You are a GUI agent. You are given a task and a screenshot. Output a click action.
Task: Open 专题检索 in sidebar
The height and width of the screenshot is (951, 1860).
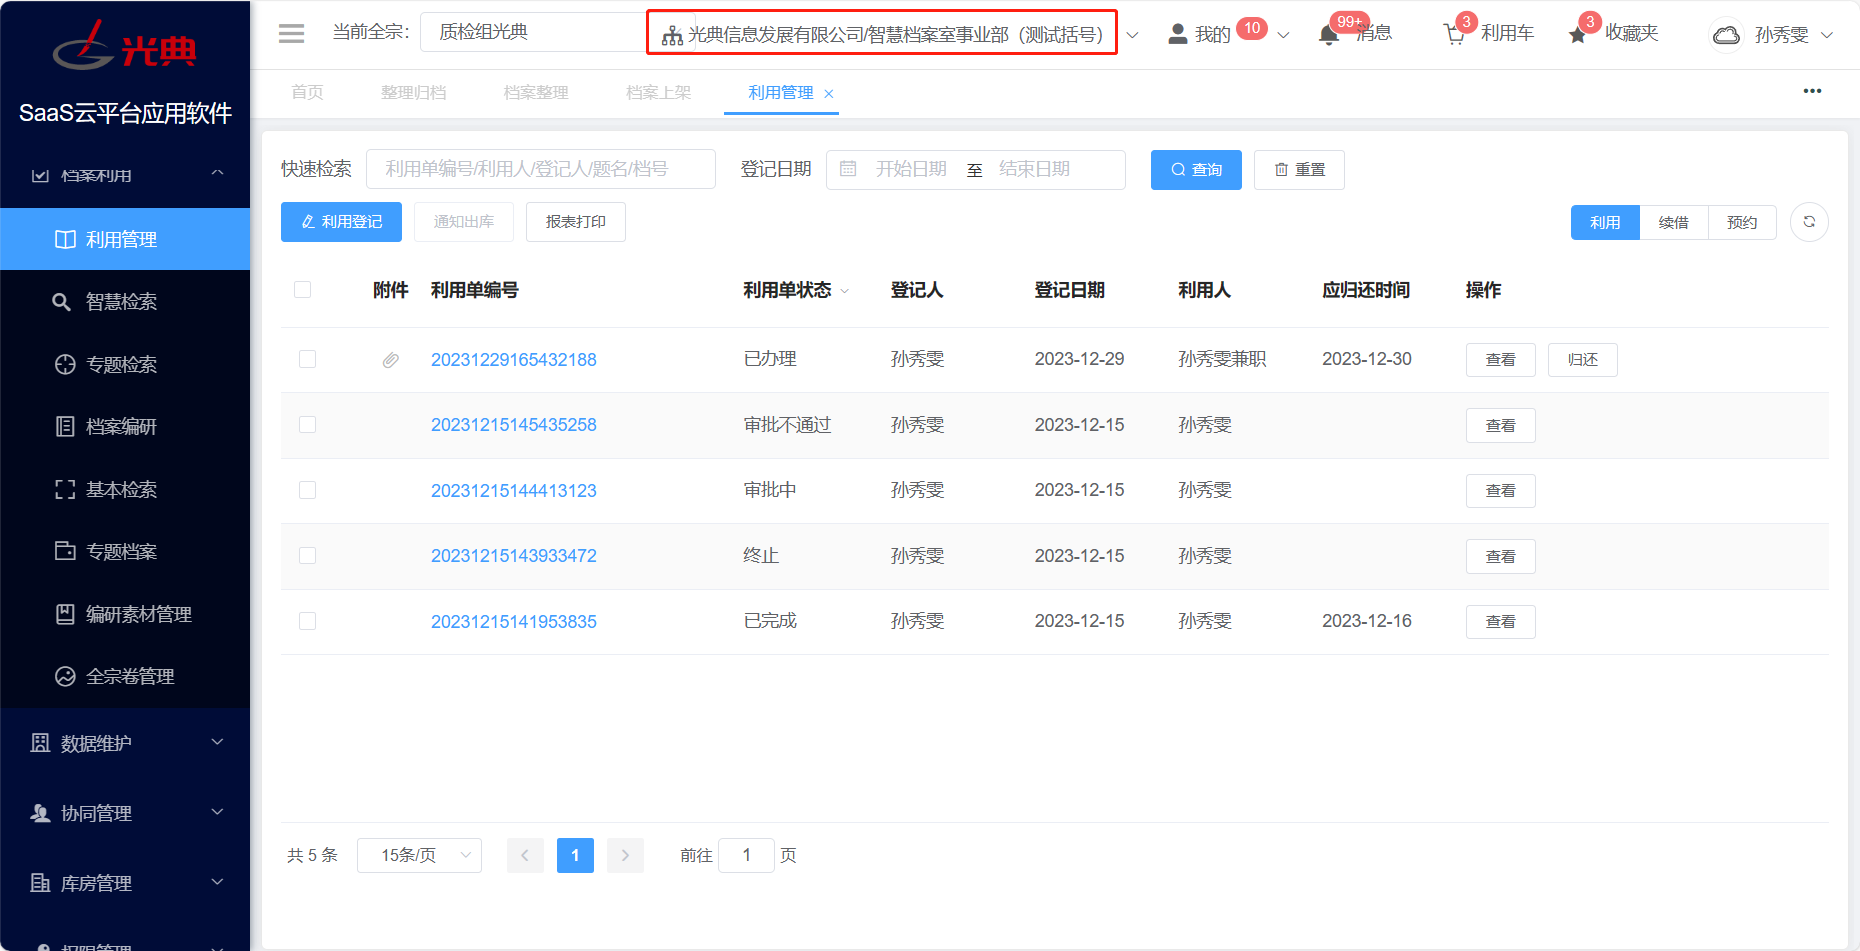click(125, 364)
